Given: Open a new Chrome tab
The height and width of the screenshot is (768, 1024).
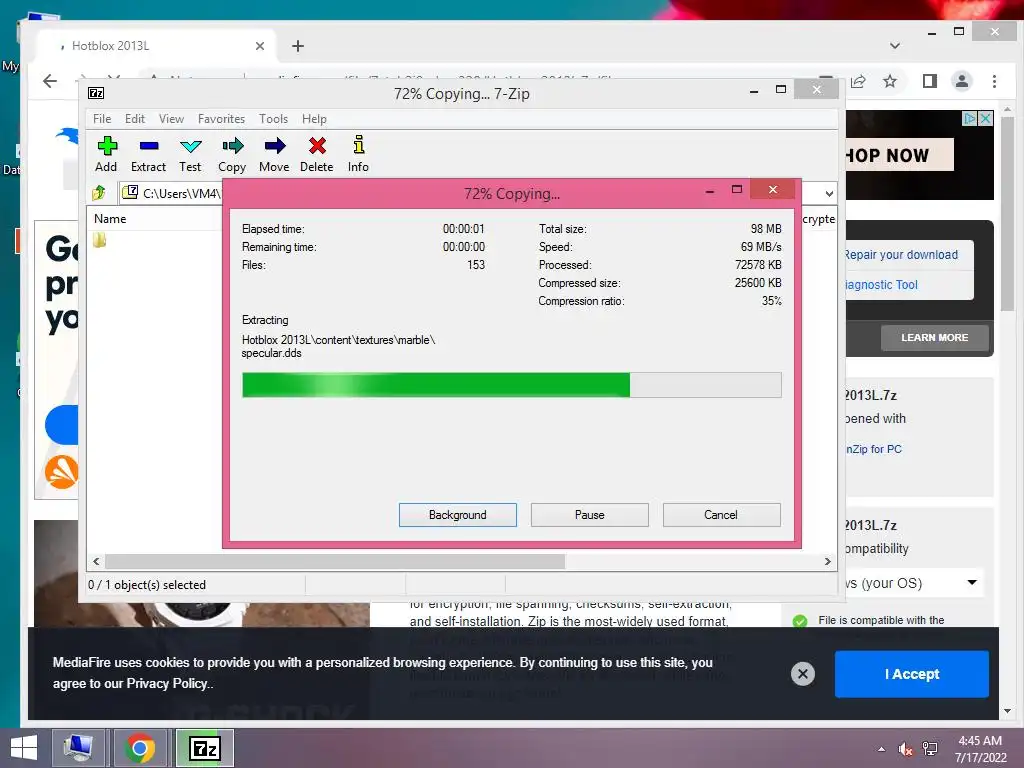Looking at the screenshot, I should point(298,46).
